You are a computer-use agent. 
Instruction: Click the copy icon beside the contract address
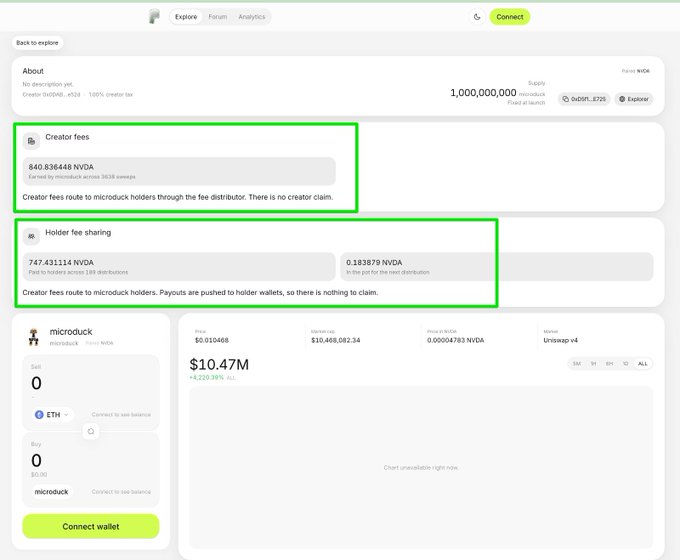[x=566, y=99]
